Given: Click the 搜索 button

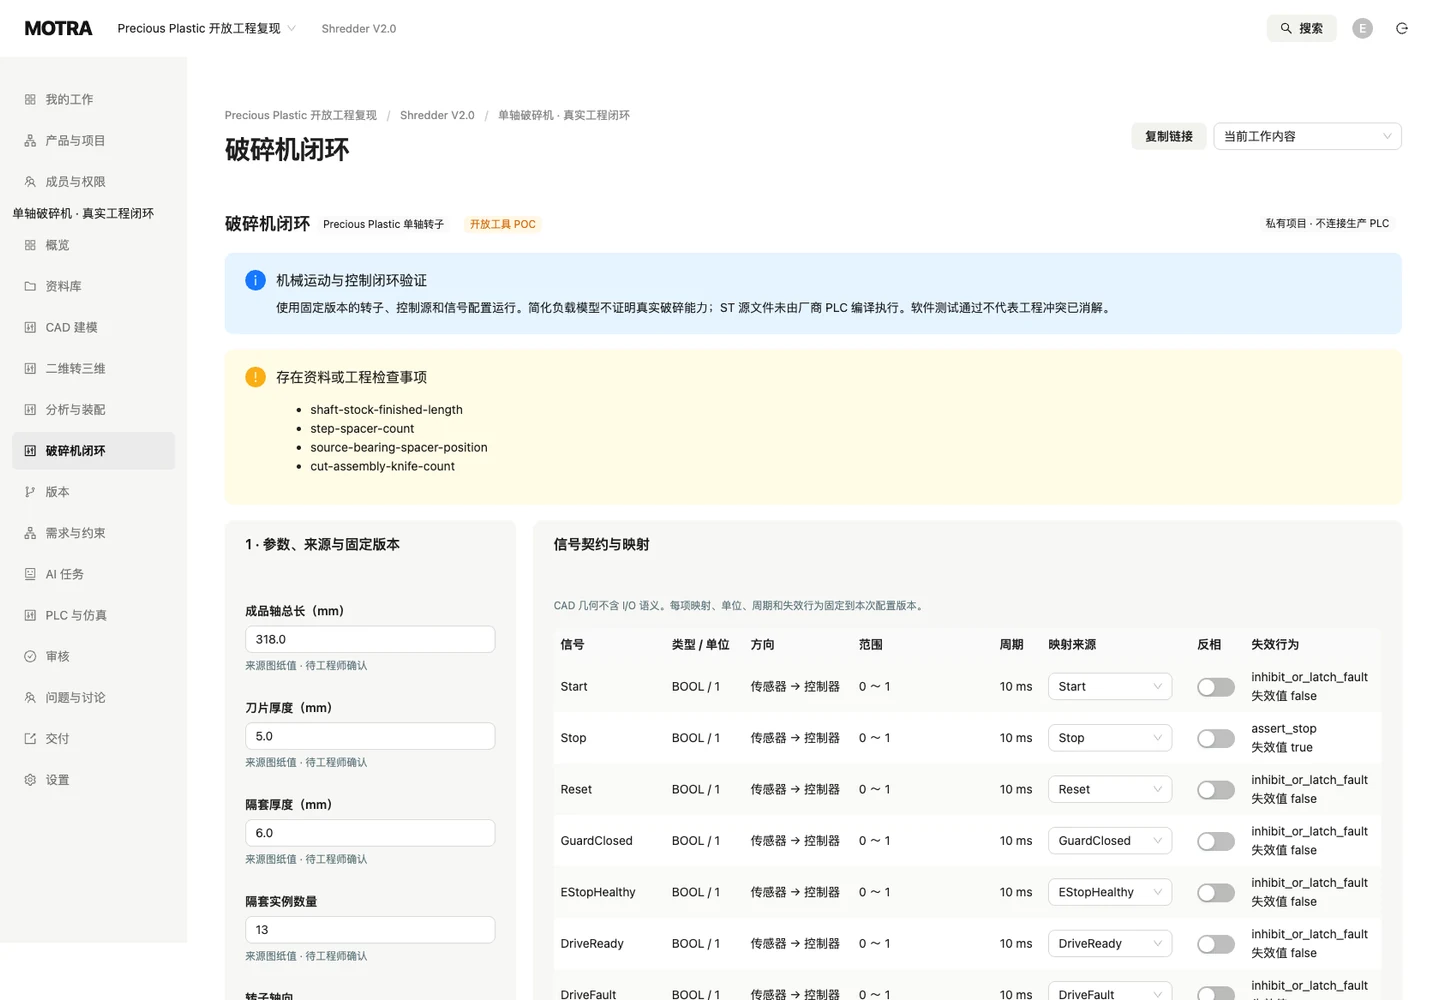Looking at the screenshot, I should coord(1302,28).
